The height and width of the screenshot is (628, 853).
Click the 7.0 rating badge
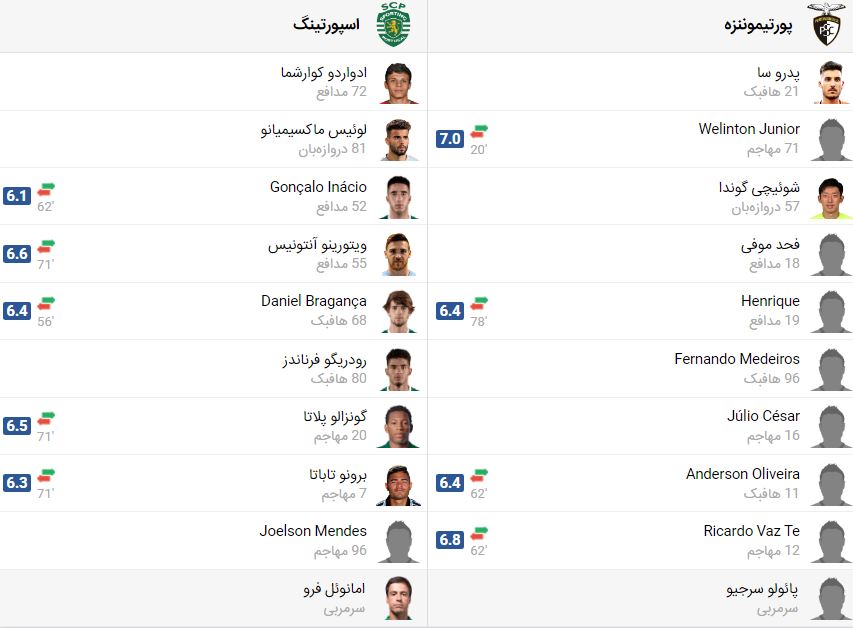[450, 139]
